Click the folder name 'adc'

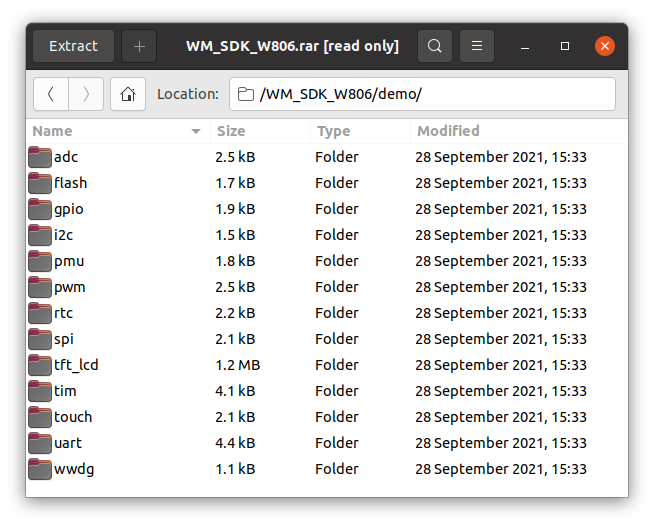coord(66,157)
